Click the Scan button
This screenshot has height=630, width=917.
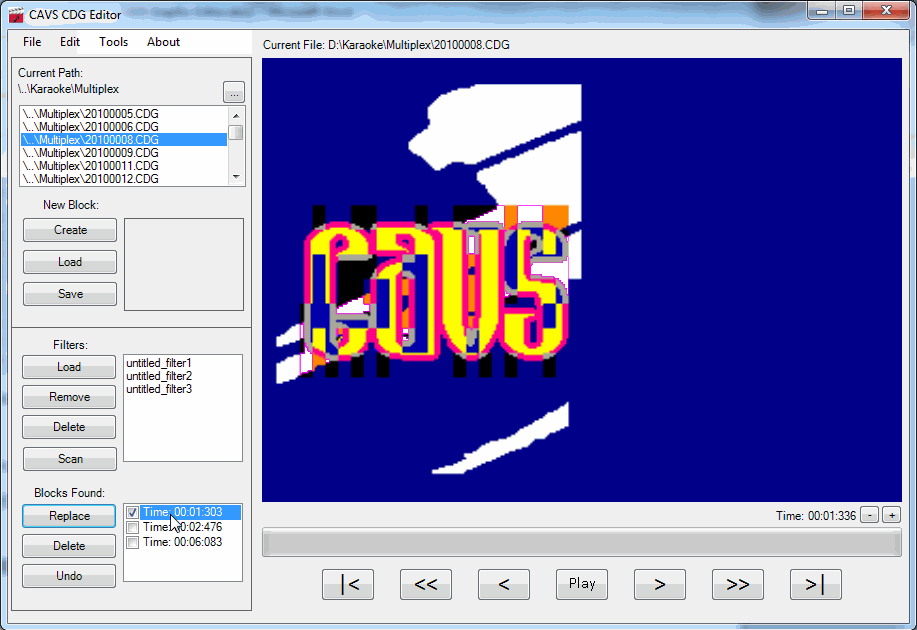70,459
